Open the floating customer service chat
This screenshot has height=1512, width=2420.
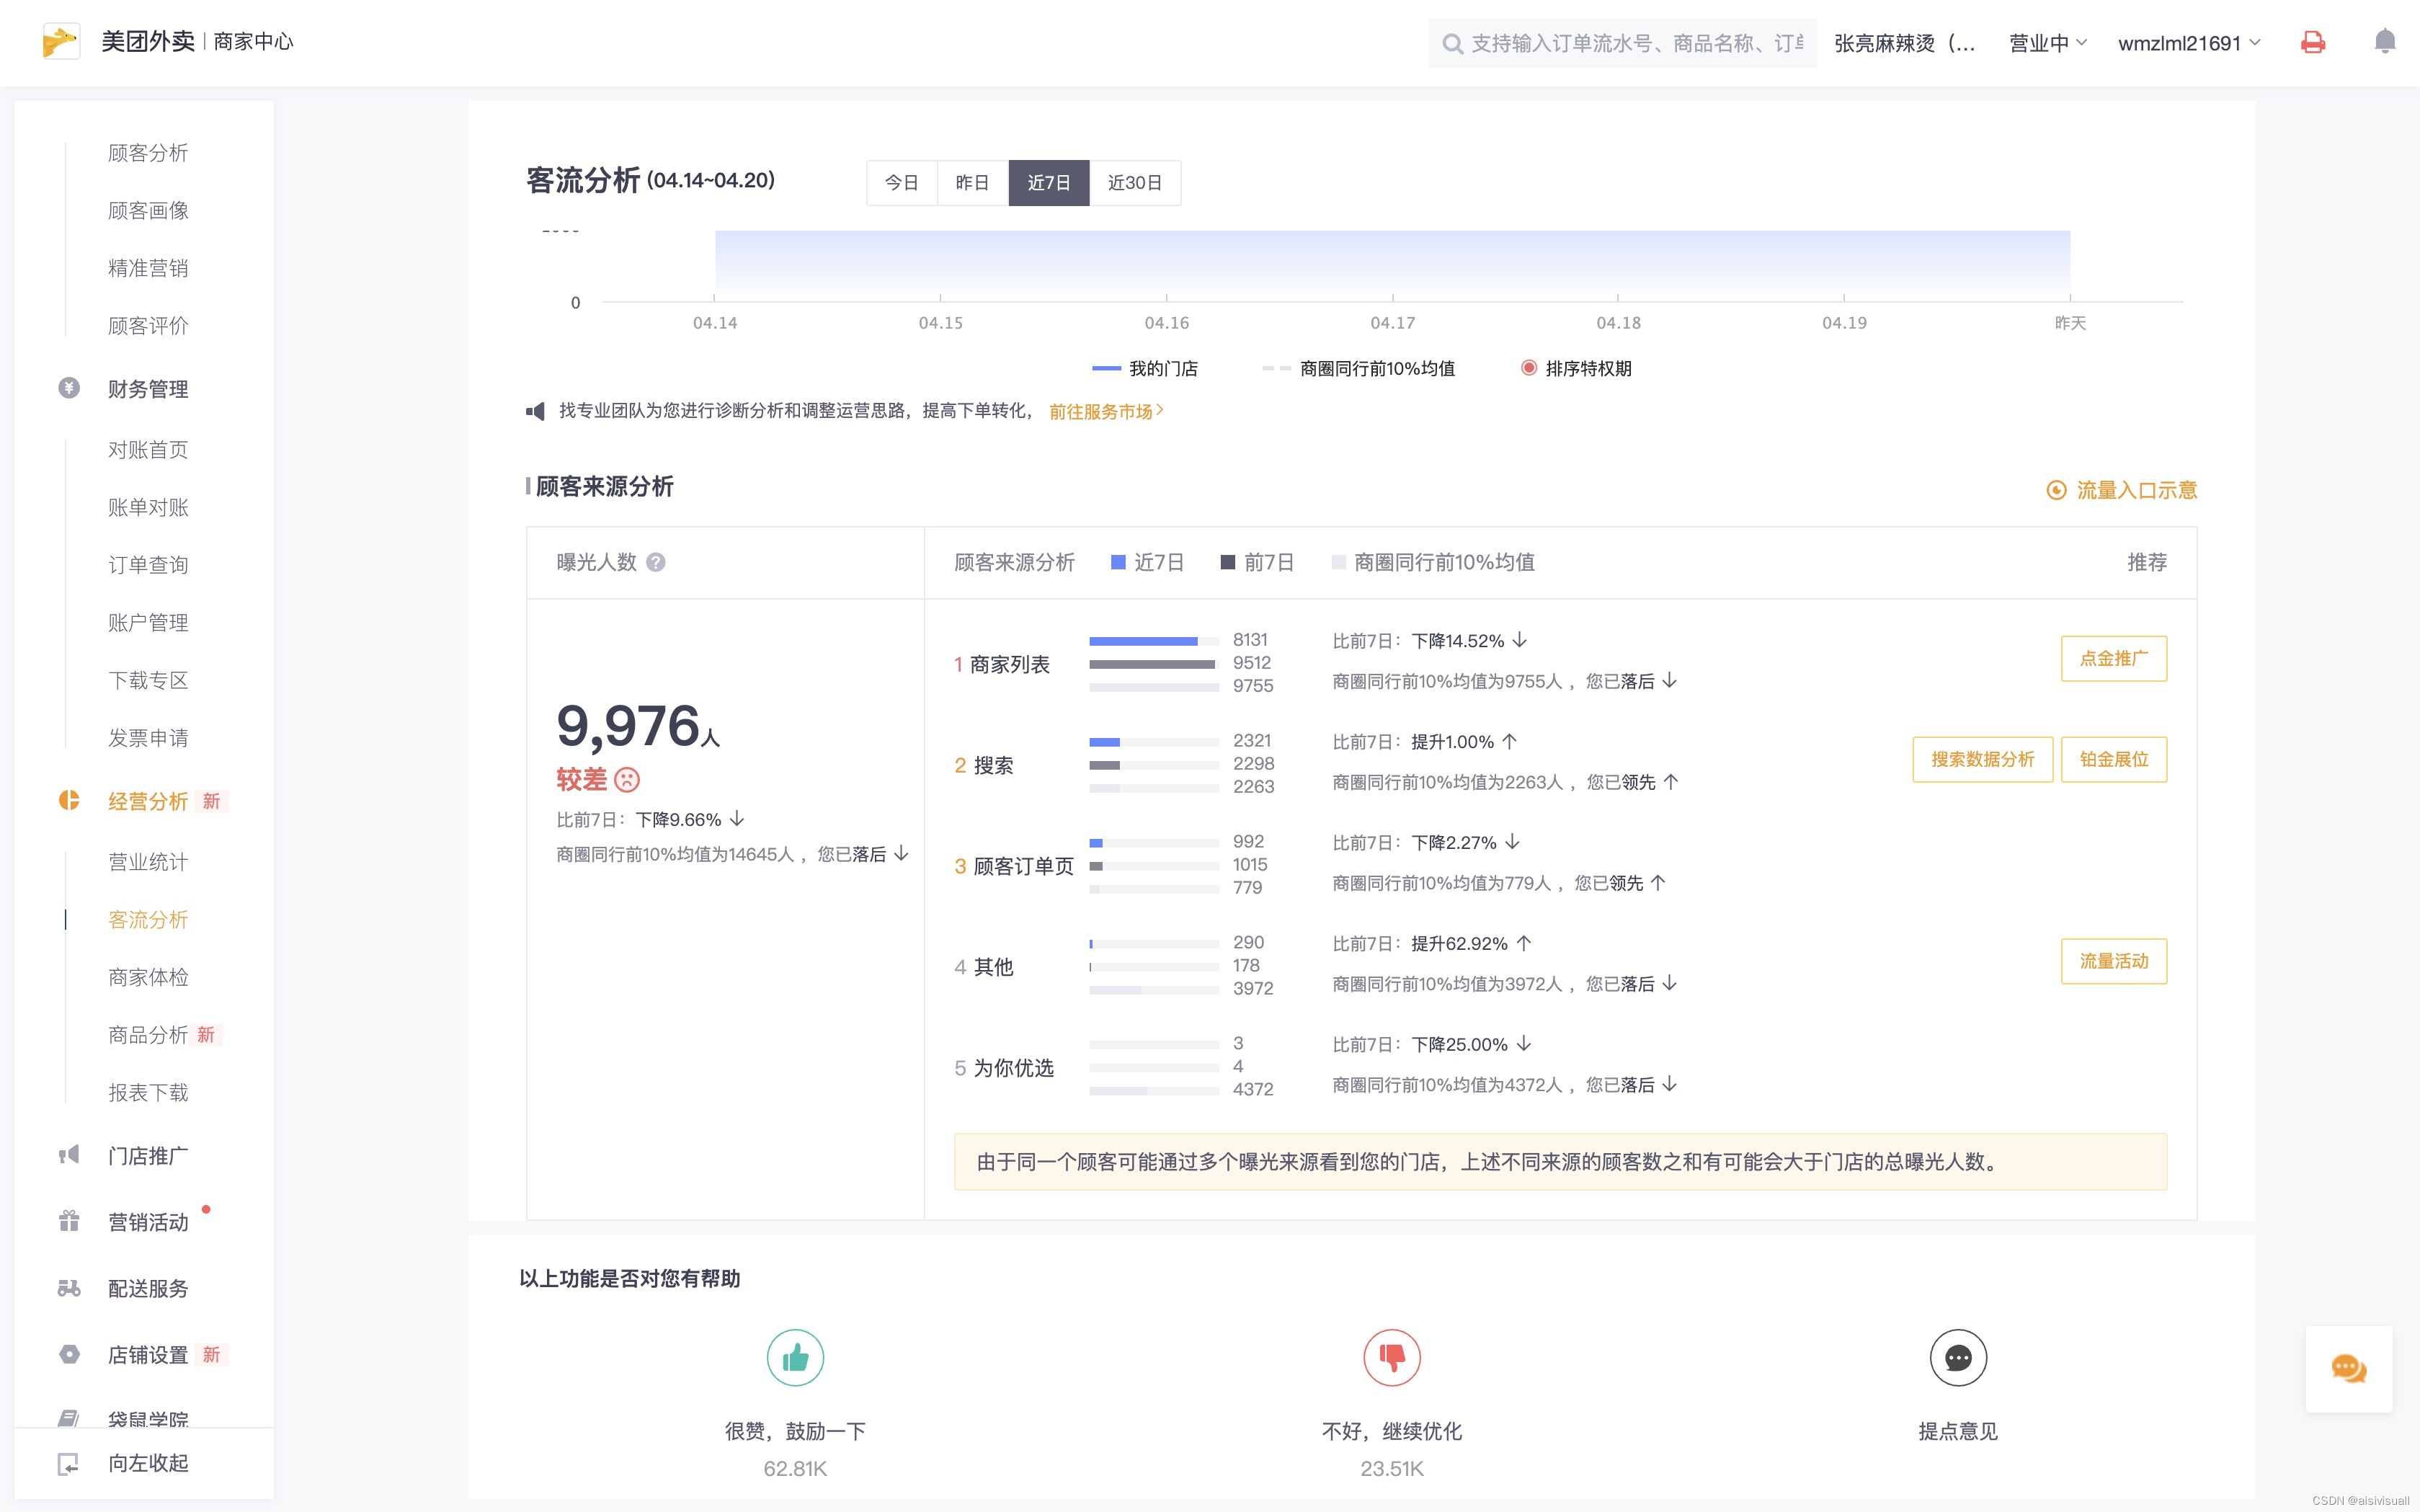(x=2349, y=1369)
